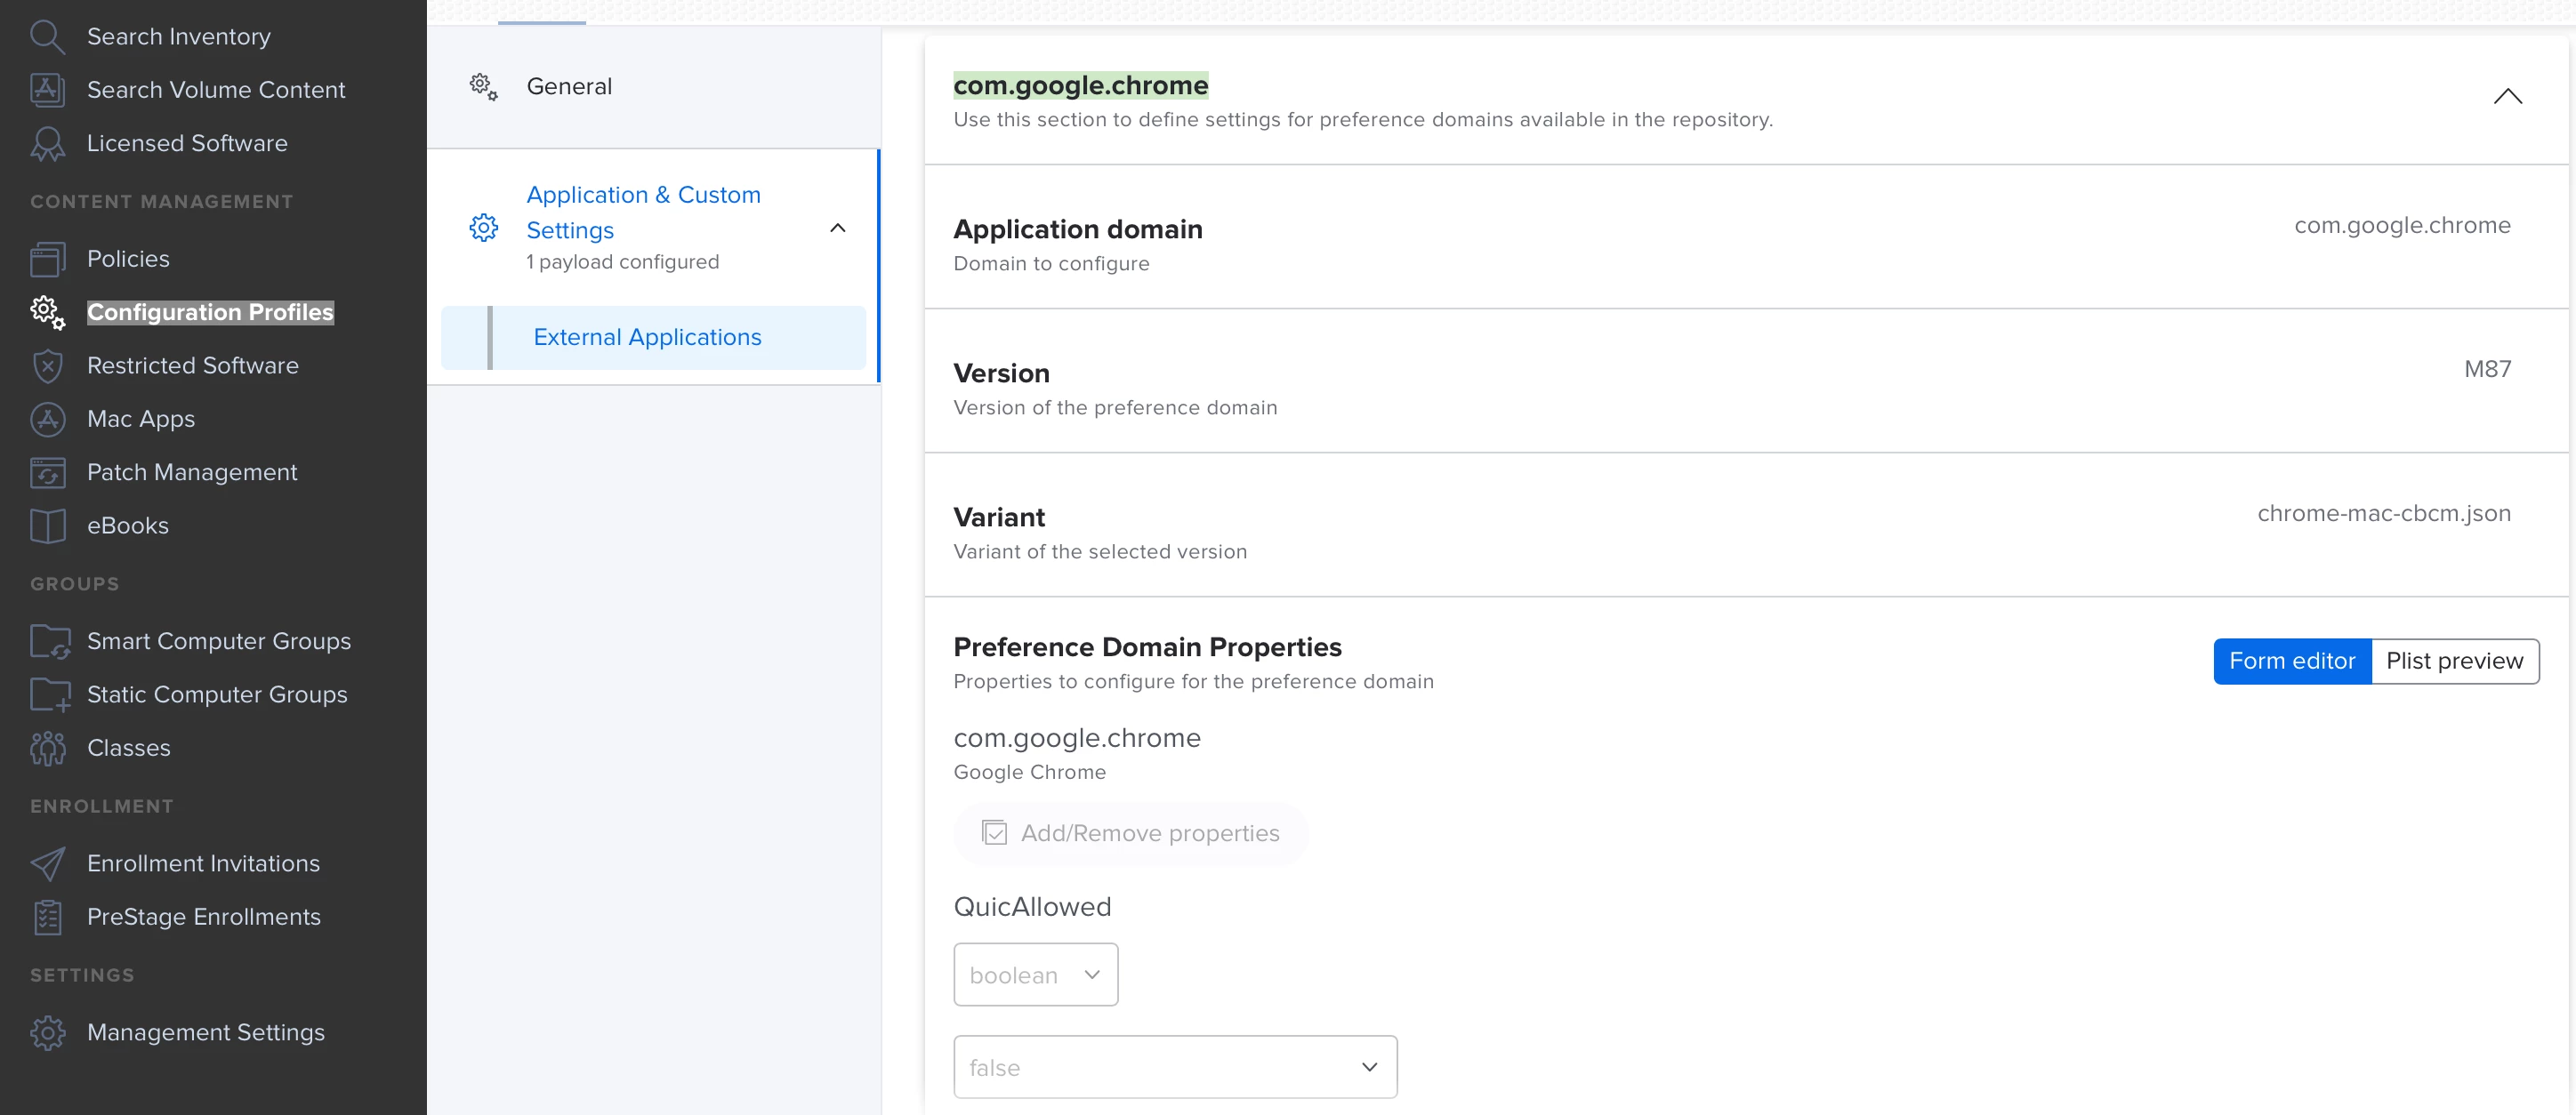Click the Search Inventory magnifier icon
2576x1115 pixels.
[x=47, y=36]
